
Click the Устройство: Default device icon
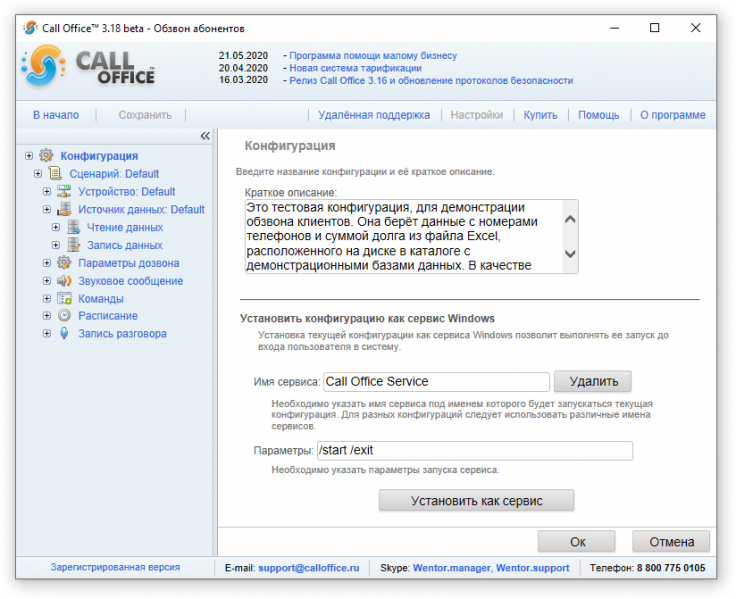point(64,191)
